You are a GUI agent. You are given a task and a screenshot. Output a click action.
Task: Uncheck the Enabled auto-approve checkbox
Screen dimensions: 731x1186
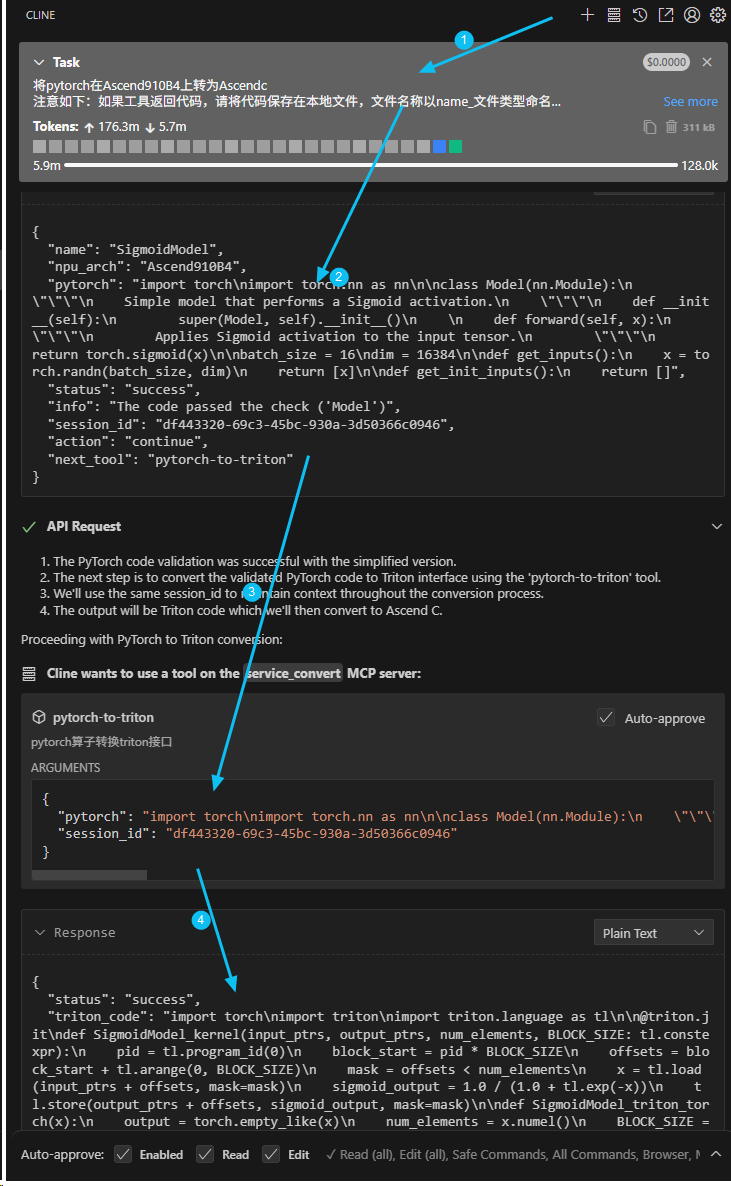[123, 1154]
